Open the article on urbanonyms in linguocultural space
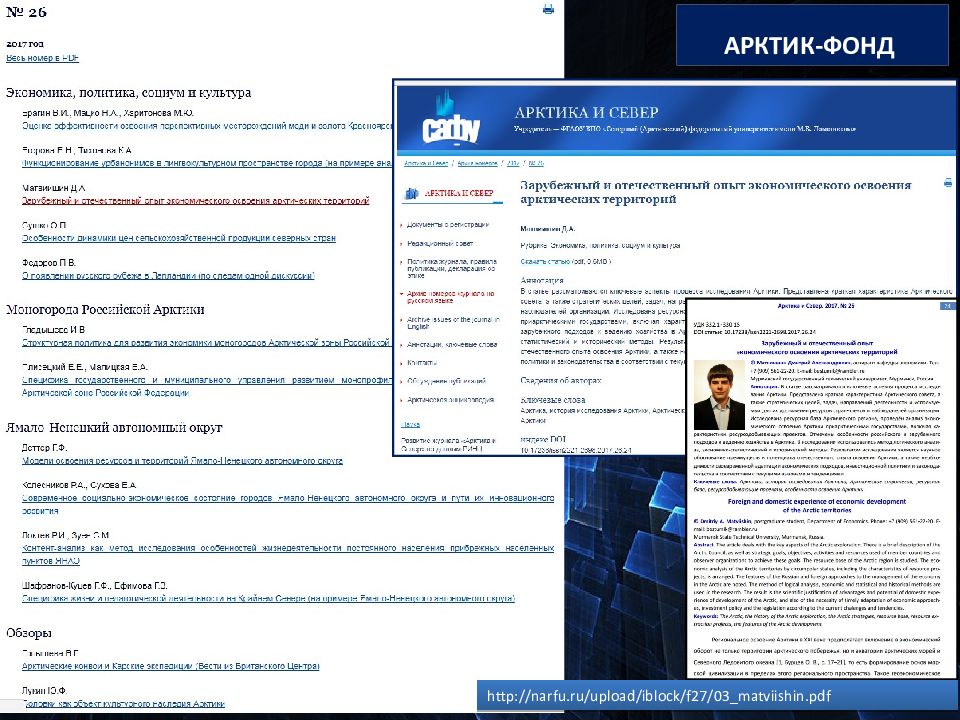Image resolution: width=960 pixels, height=720 pixels. [x=207, y=163]
